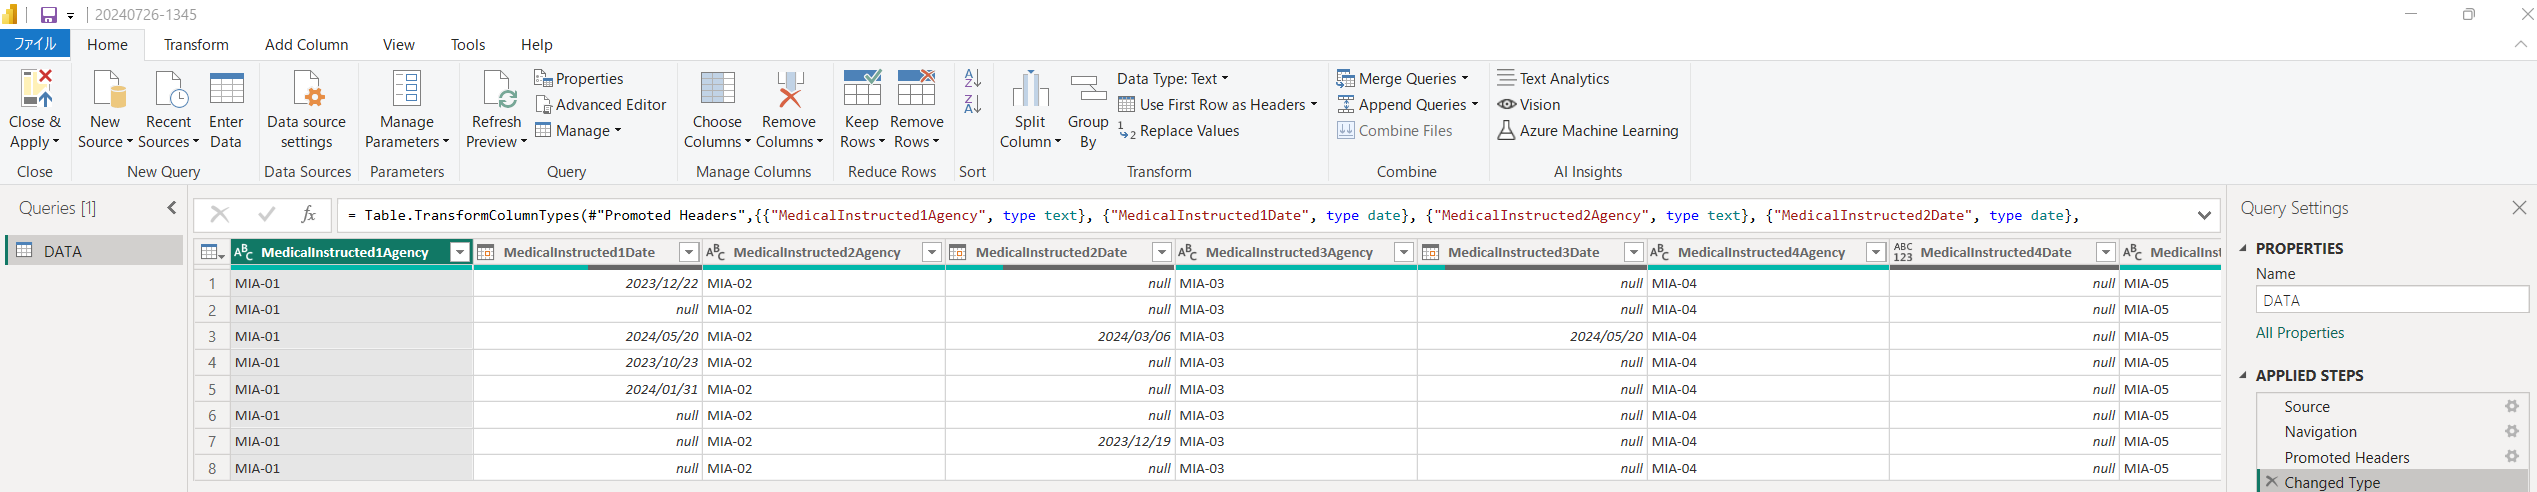Open the Merge Queries dropdown
The height and width of the screenshot is (492, 2537).
tap(1403, 78)
